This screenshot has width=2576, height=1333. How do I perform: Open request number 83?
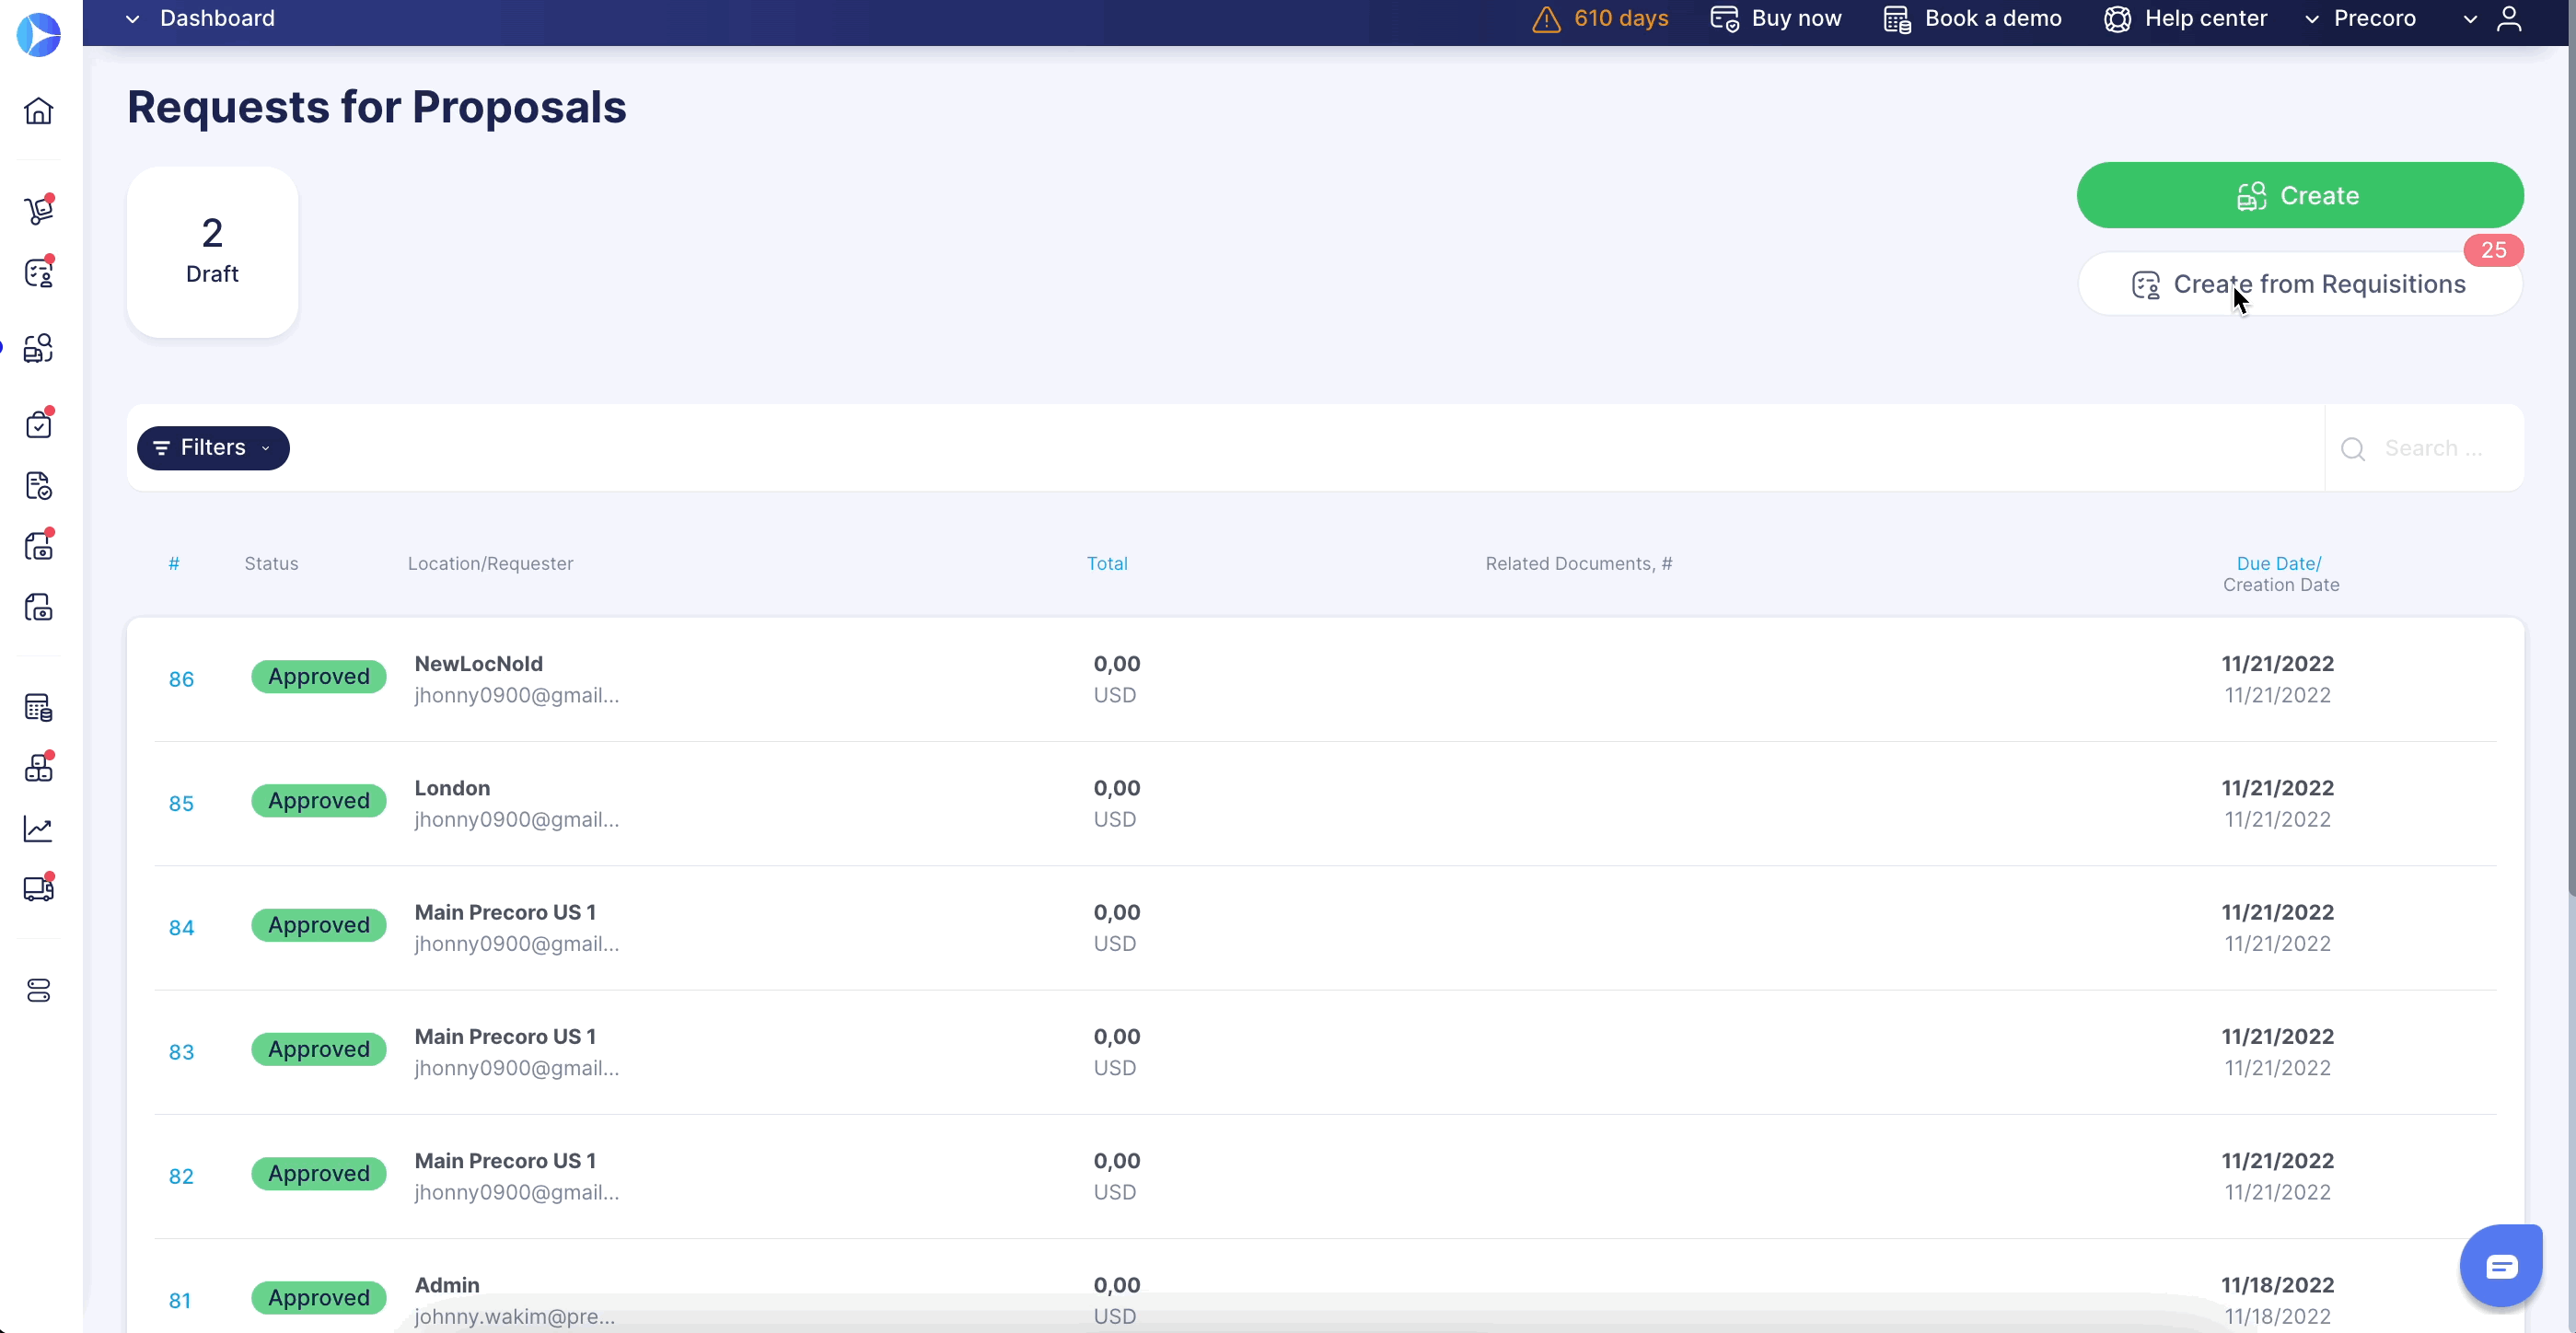(181, 1053)
